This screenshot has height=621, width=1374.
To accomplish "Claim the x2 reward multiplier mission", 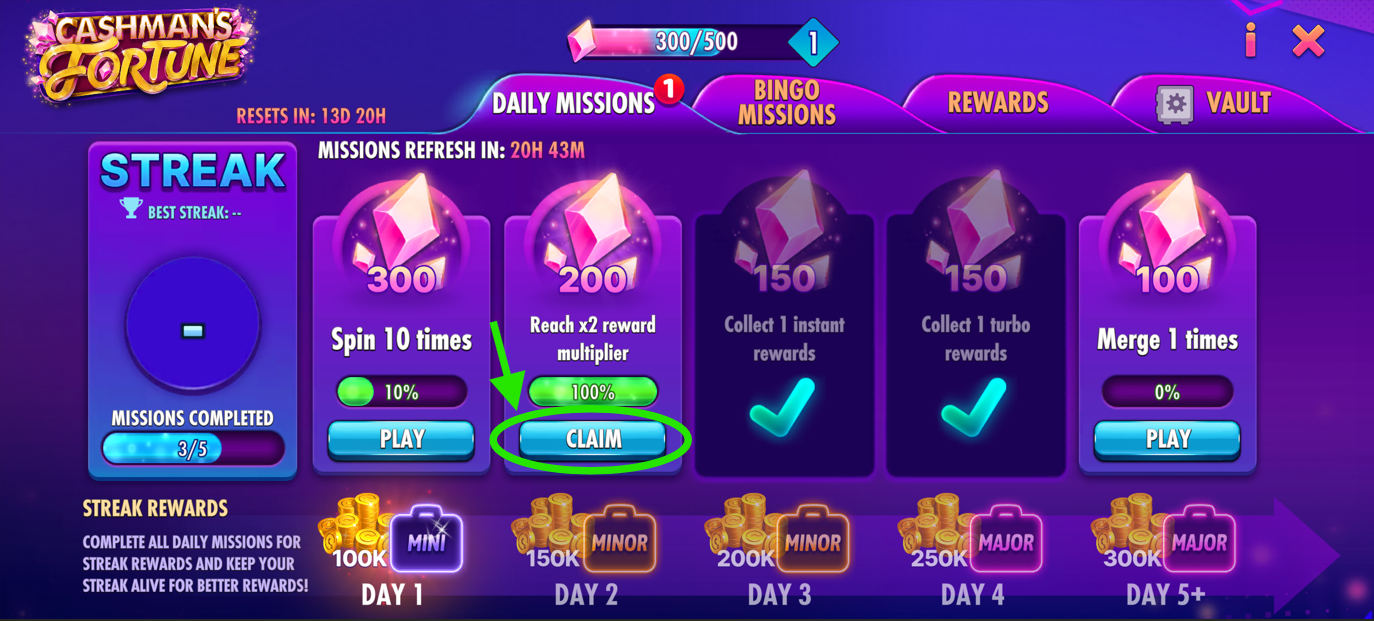I will (593, 439).
